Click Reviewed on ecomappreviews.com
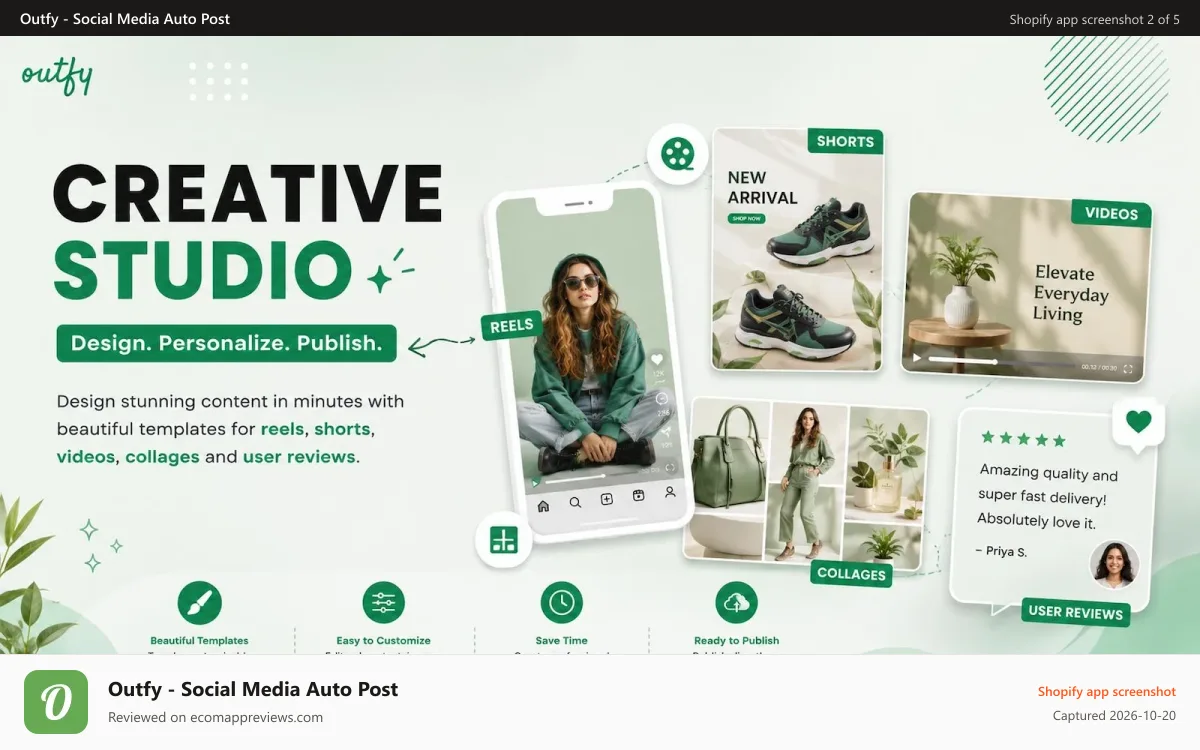The width and height of the screenshot is (1200, 750). click(215, 717)
